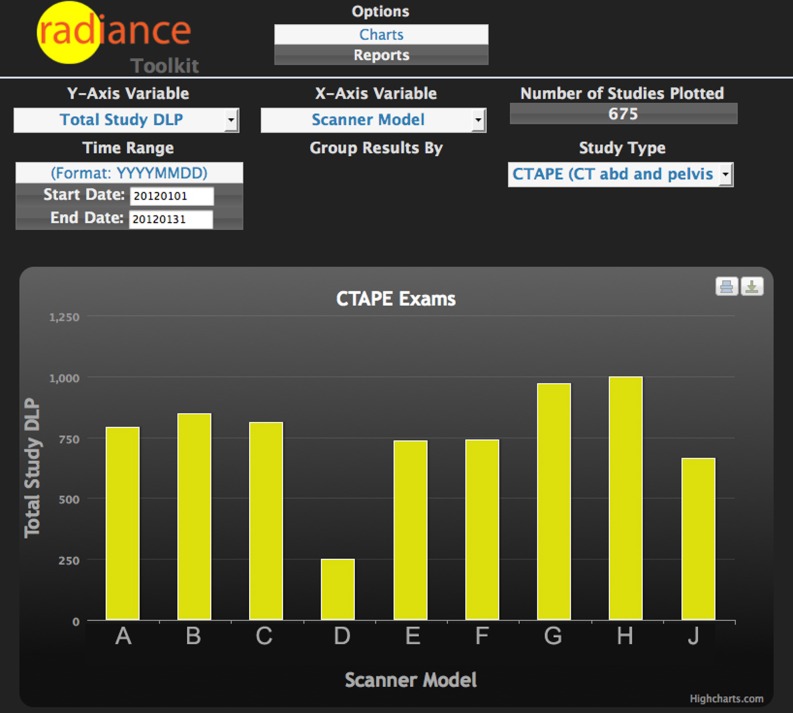Image resolution: width=793 pixels, height=713 pixels.
Task: Open the Highcharts.com link
Action: pos(726,699)
